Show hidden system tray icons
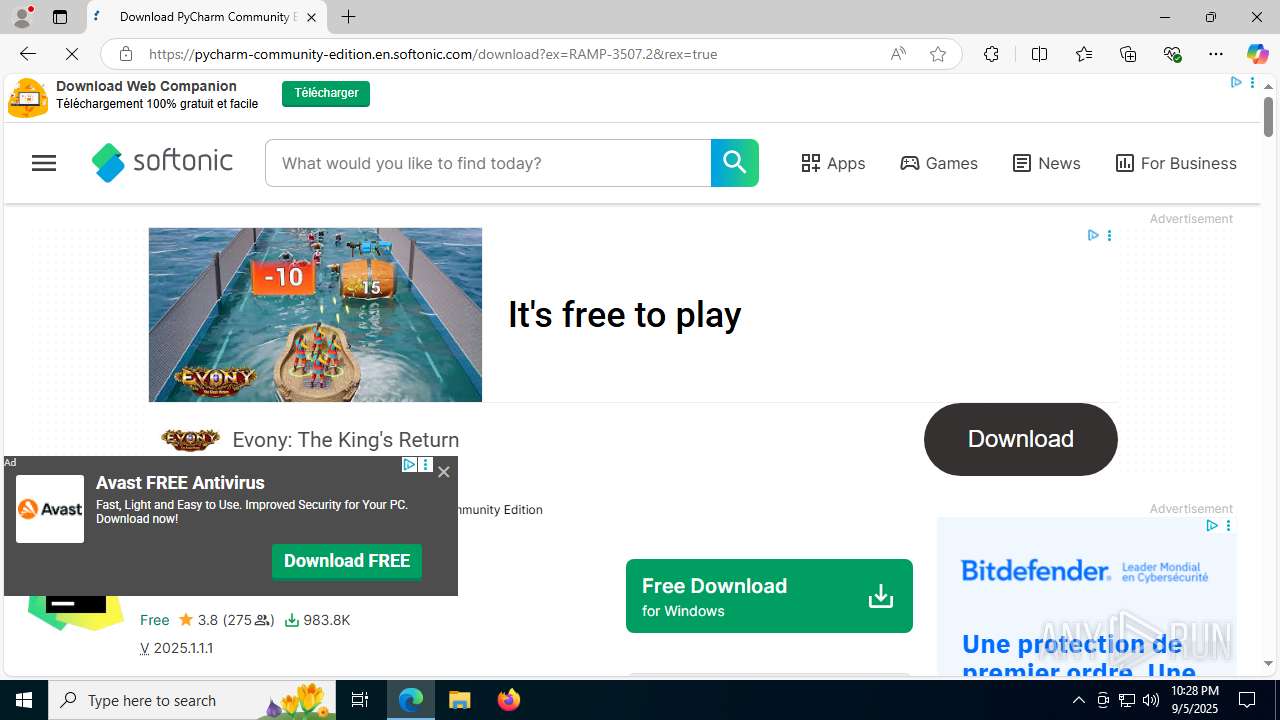This screenshot has width=1280, height=720. [x=1078, y=700]
